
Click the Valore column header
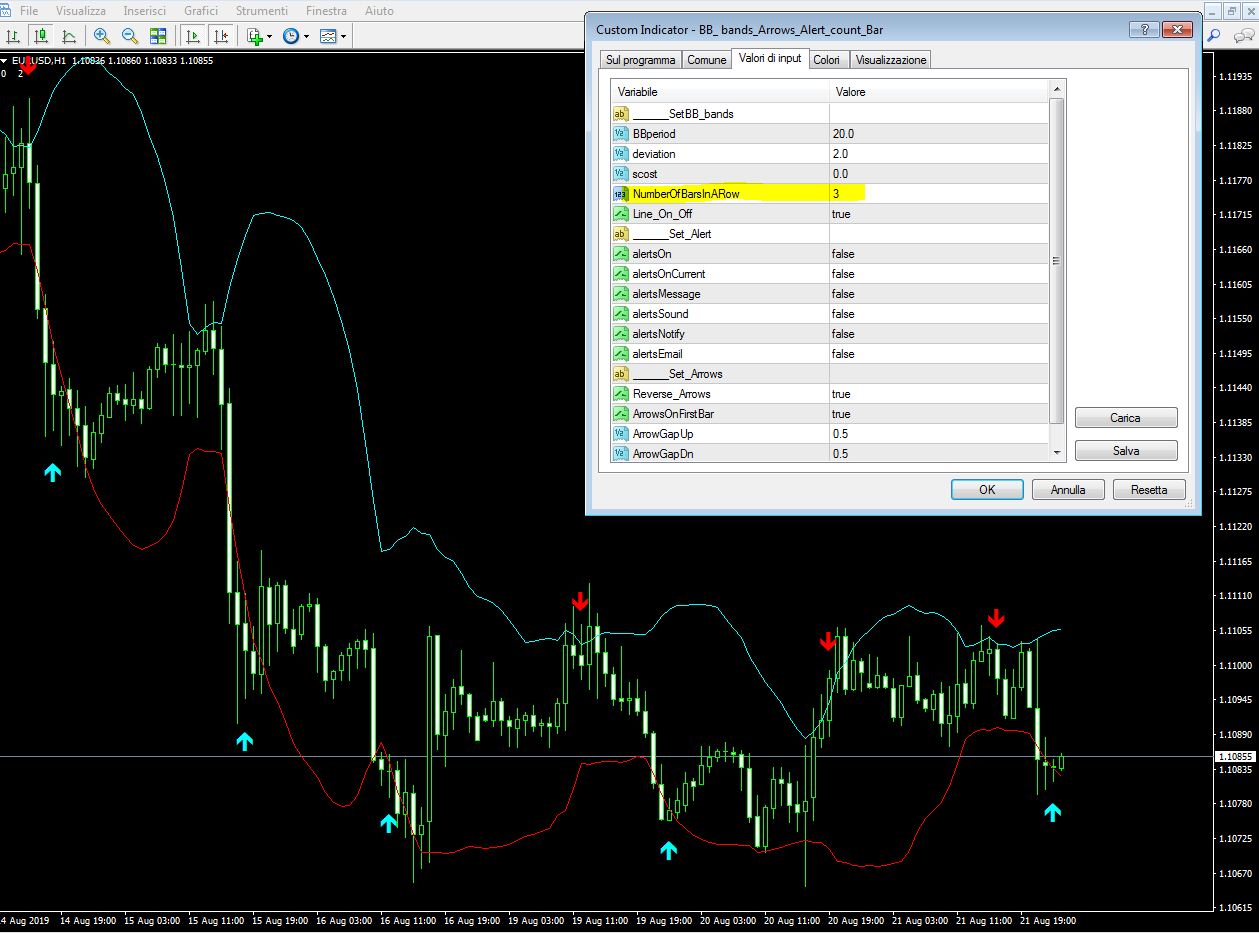[939, 92]
